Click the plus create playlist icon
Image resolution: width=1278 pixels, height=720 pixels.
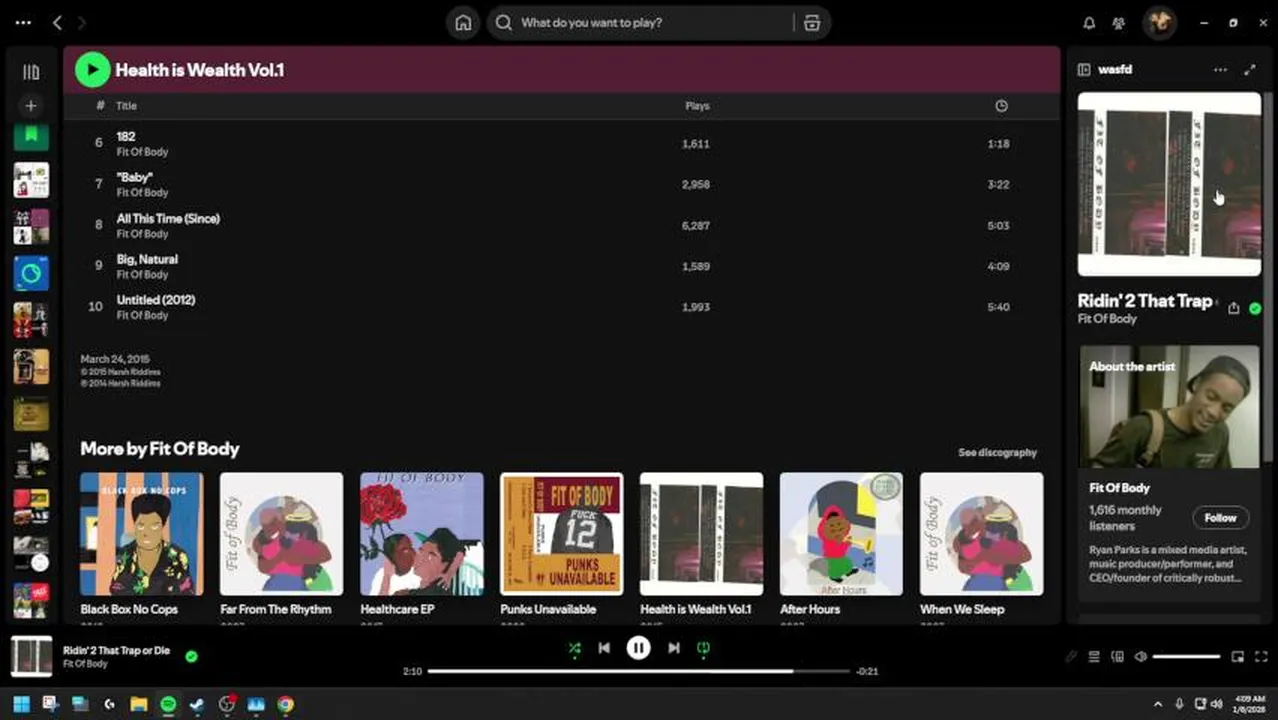(x=31, y=105)
